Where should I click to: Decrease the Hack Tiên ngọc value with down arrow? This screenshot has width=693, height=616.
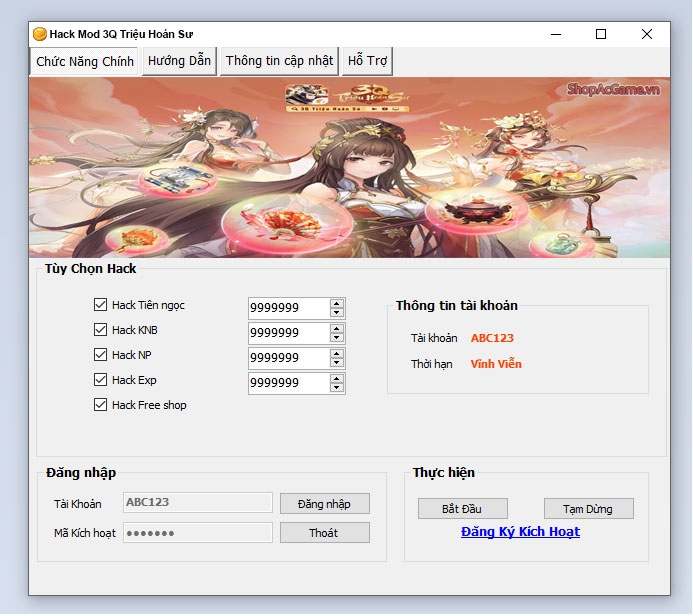tap(337, 313)
